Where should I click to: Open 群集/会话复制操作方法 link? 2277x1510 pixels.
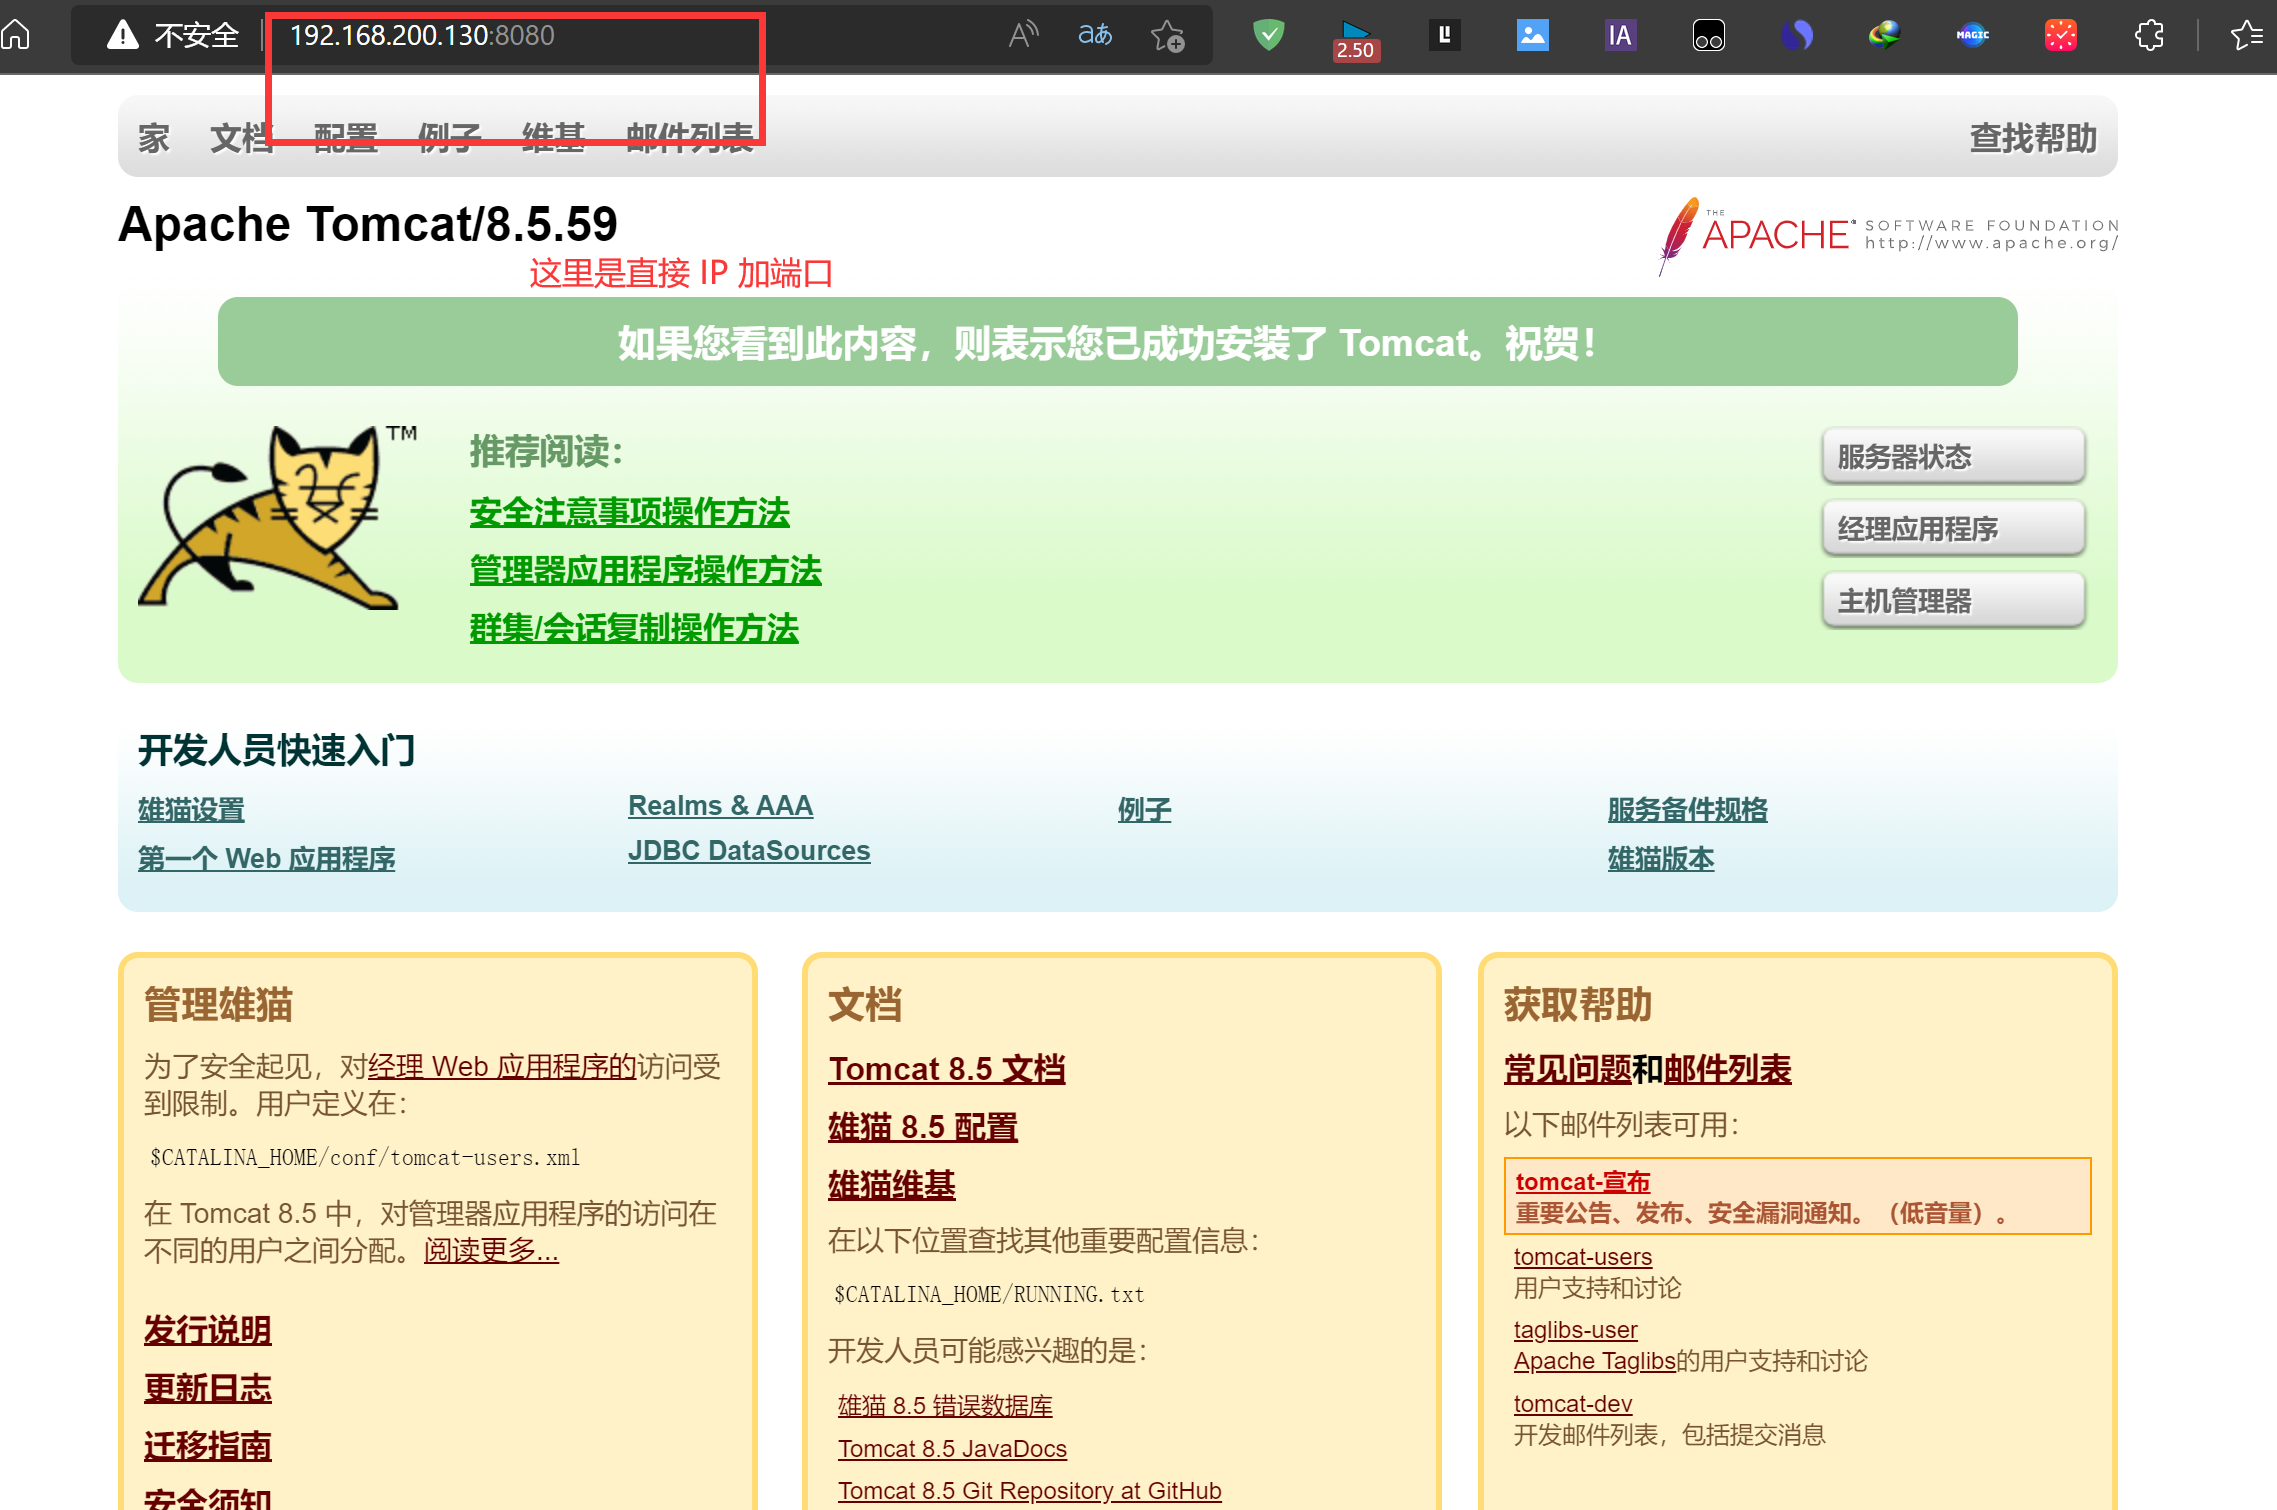[634, 628]
